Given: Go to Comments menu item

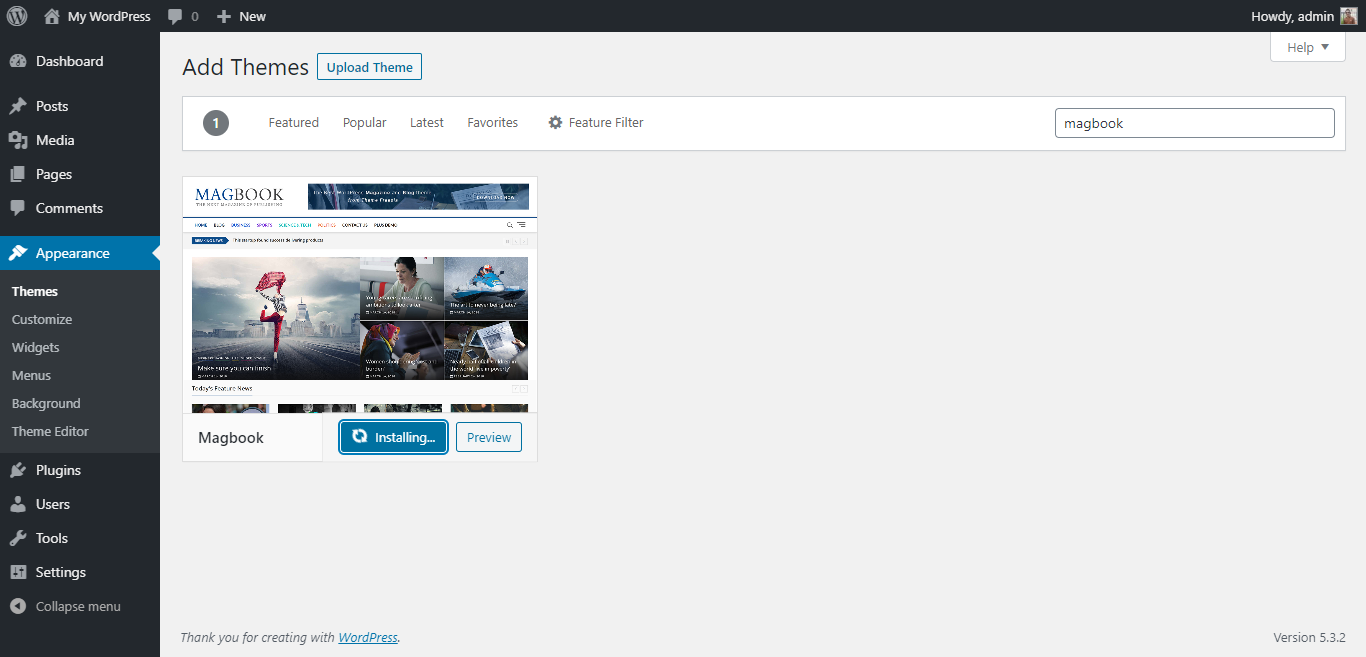Looking at the screenshot, I should coord(80,208).
